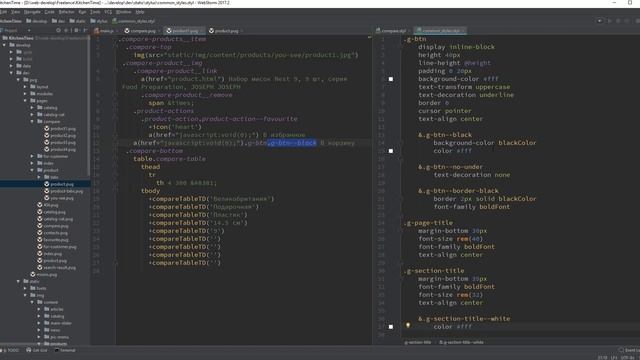640x360 pixels.
Task: Open the VCS menu
Action: tap(108, 12)
